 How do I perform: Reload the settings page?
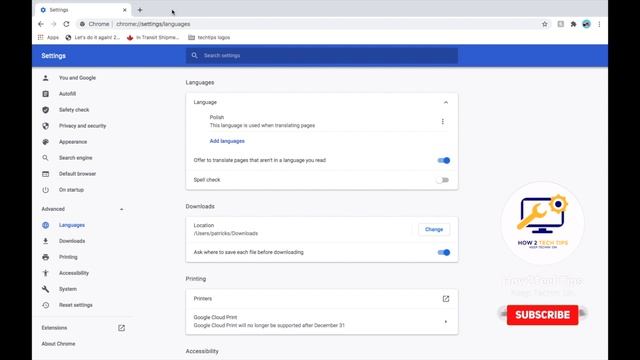(x=66, y=24)
